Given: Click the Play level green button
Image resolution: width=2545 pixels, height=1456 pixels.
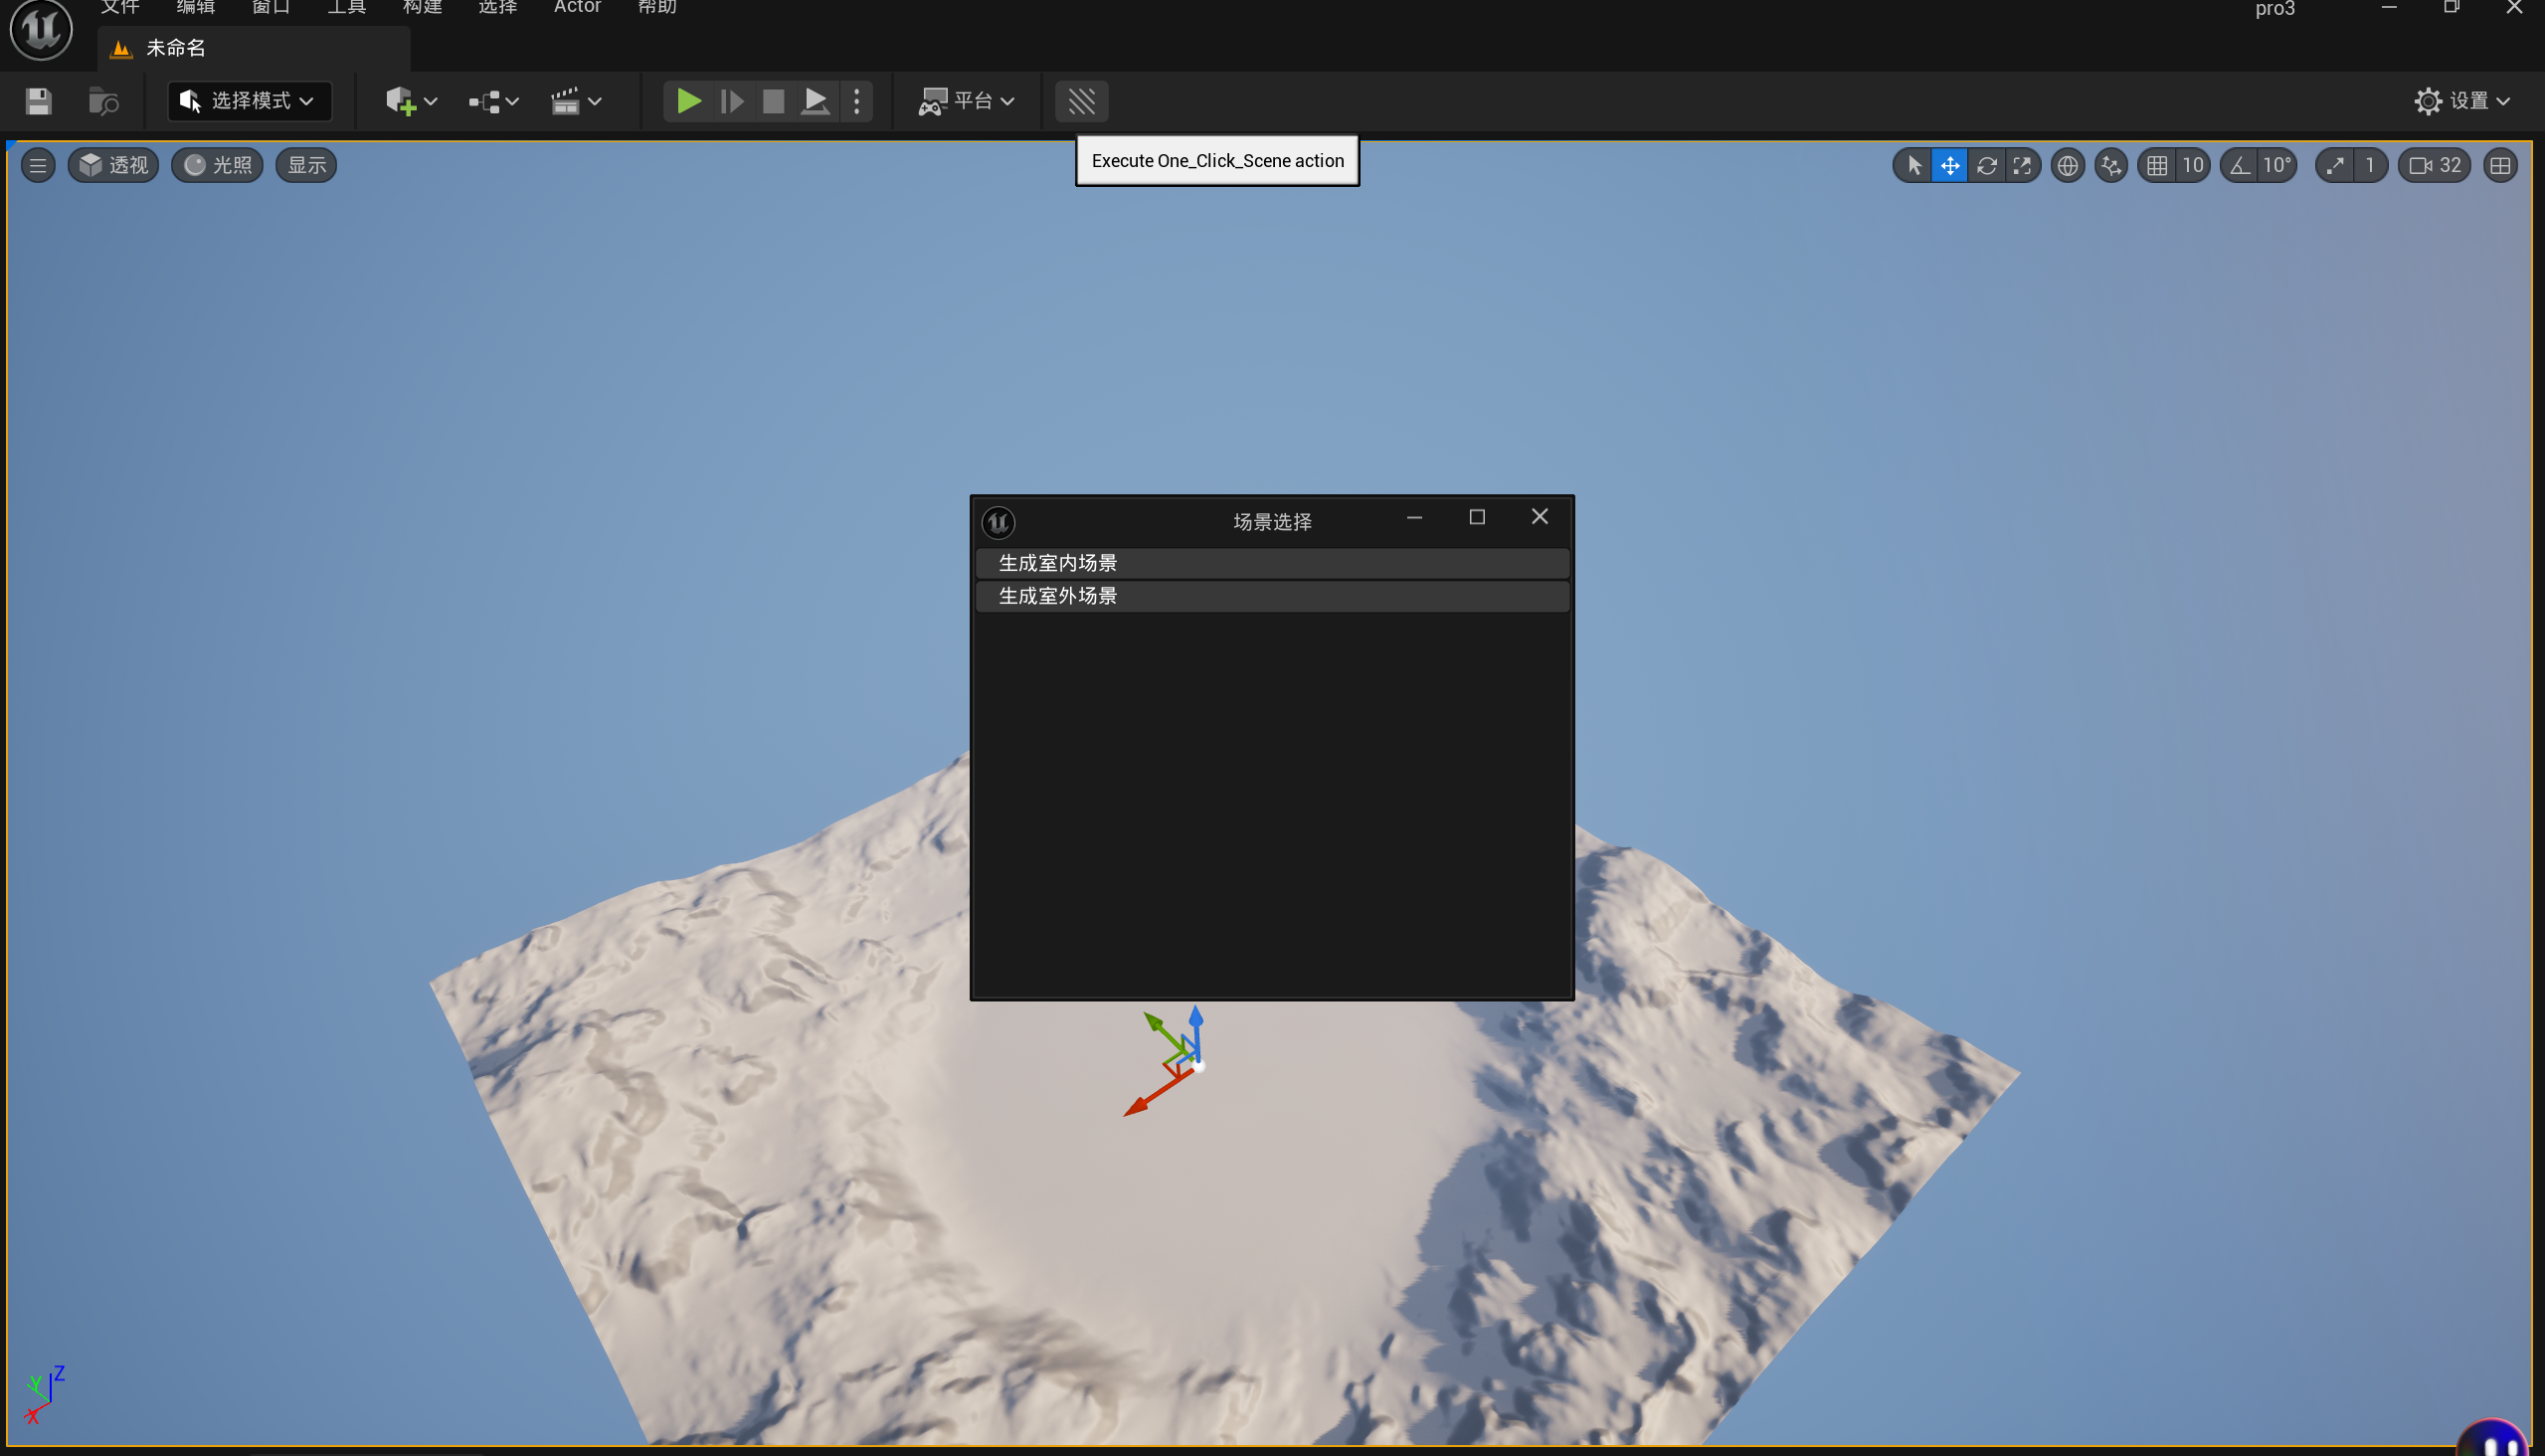Looking at the screenshot, I should pyautogui.click(x=688, y=101).
